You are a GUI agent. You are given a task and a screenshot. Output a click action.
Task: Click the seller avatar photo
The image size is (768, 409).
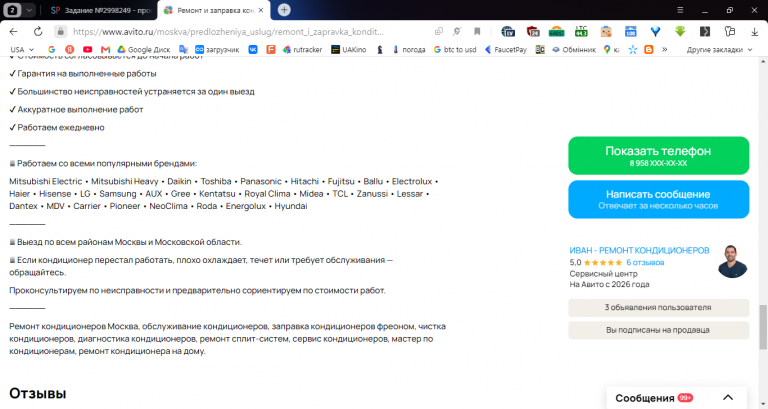732,261
